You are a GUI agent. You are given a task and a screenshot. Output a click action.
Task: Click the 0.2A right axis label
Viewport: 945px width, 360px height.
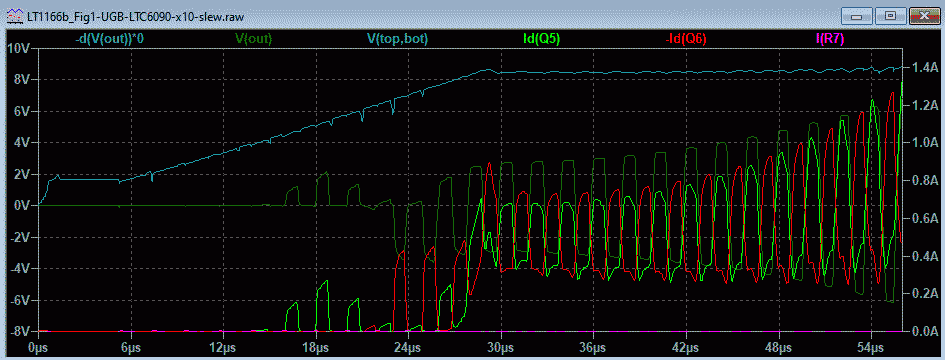pyautogui.click(x=925, y=293)
